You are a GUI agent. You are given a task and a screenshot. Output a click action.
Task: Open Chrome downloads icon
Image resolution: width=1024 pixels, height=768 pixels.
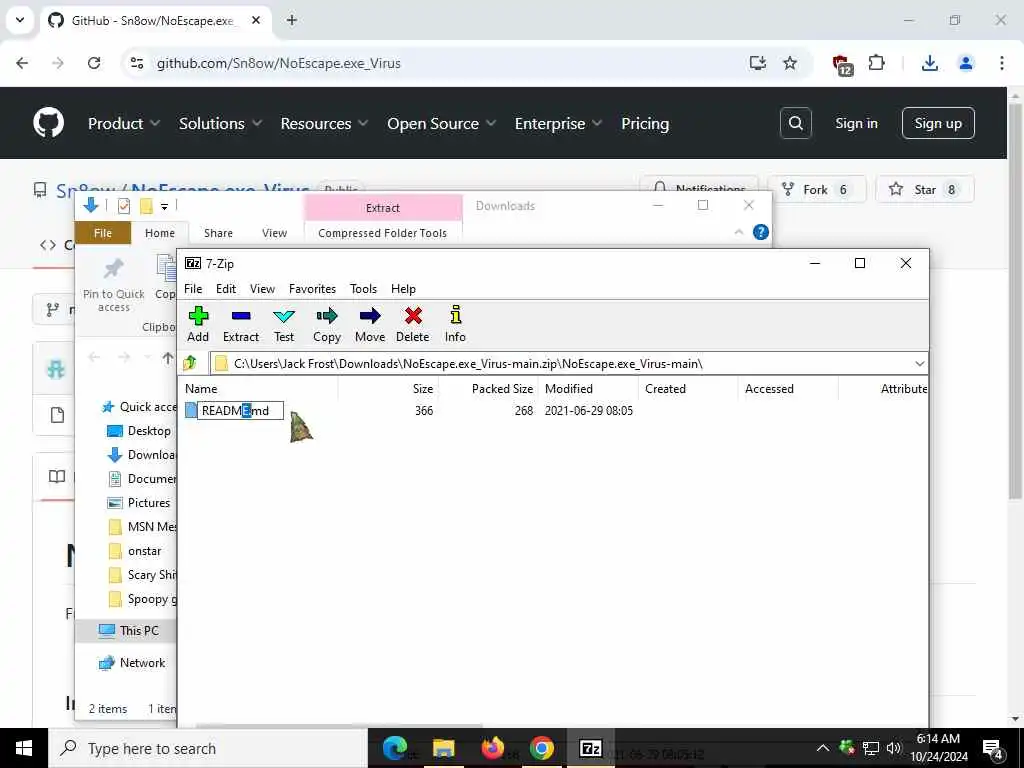coord(929,63)
